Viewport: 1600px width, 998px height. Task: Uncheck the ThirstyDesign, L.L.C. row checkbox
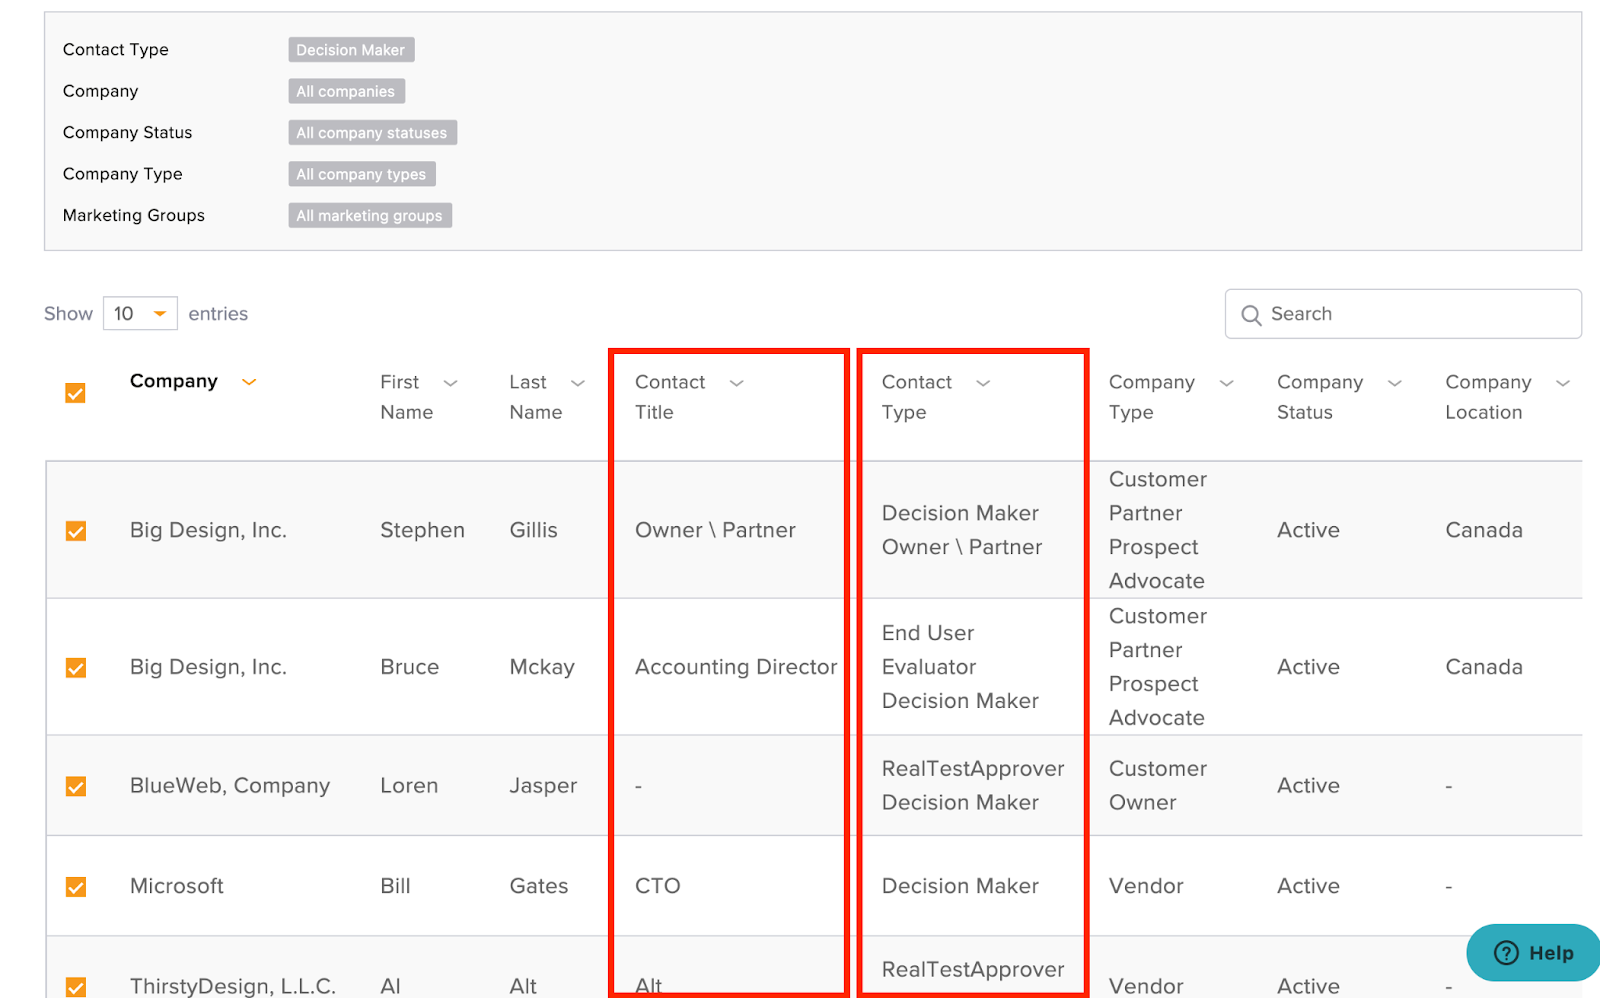(x=75, y=987)
